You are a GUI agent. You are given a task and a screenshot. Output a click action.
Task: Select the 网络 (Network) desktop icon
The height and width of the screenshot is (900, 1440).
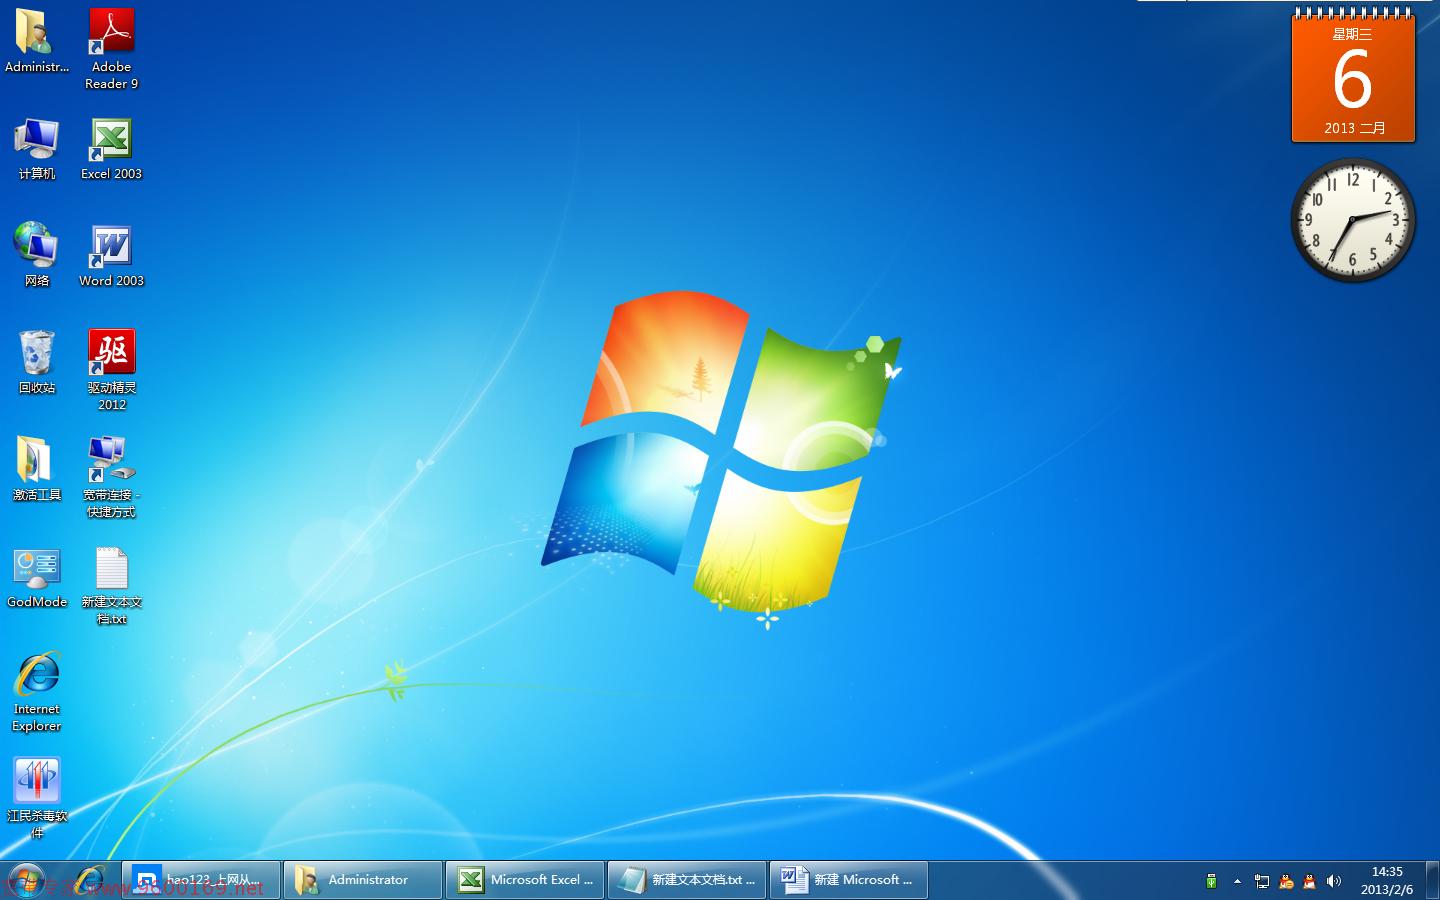click(x=36, y=255)
